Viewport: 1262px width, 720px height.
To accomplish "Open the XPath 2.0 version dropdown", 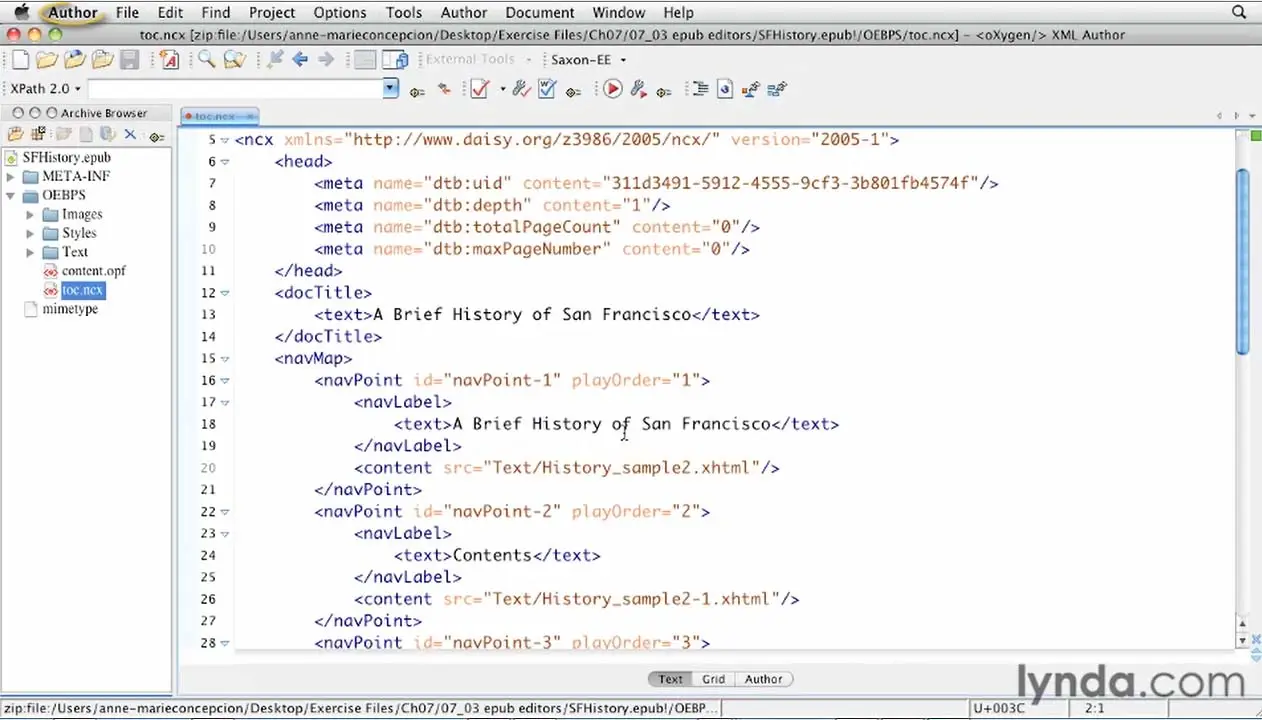I will click(45, 89).
